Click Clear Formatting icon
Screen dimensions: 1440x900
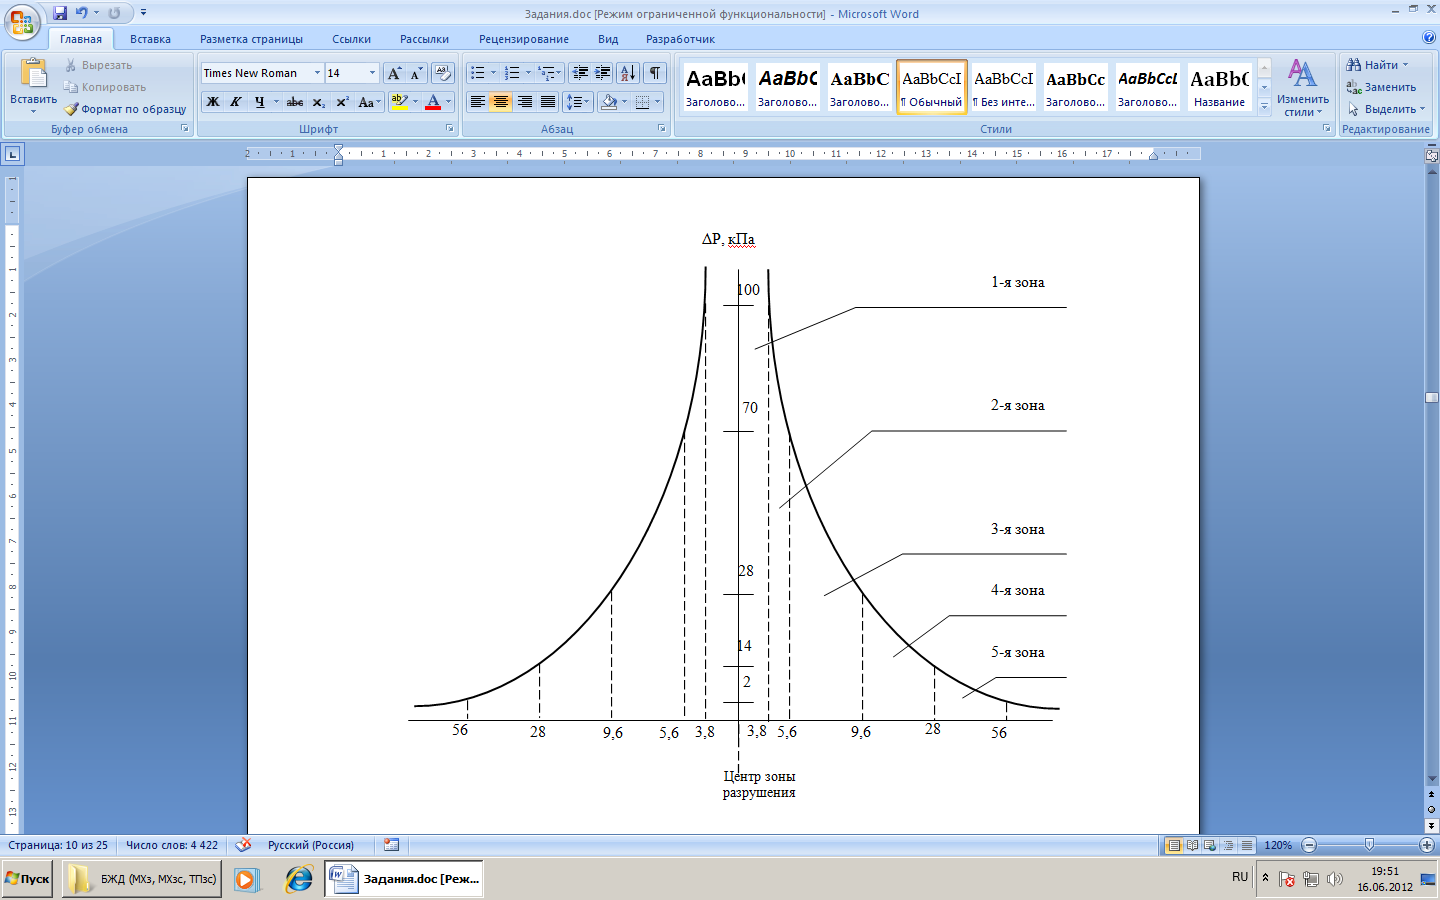point(443,73)
